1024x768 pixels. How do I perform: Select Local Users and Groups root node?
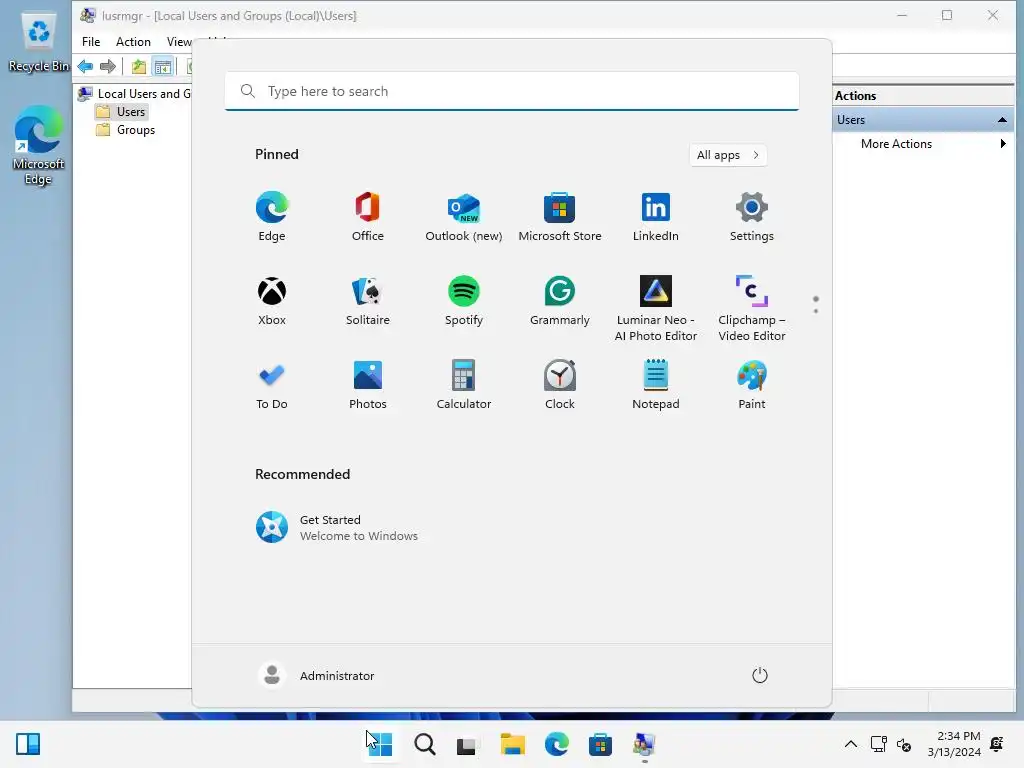(x=135, y=93)
